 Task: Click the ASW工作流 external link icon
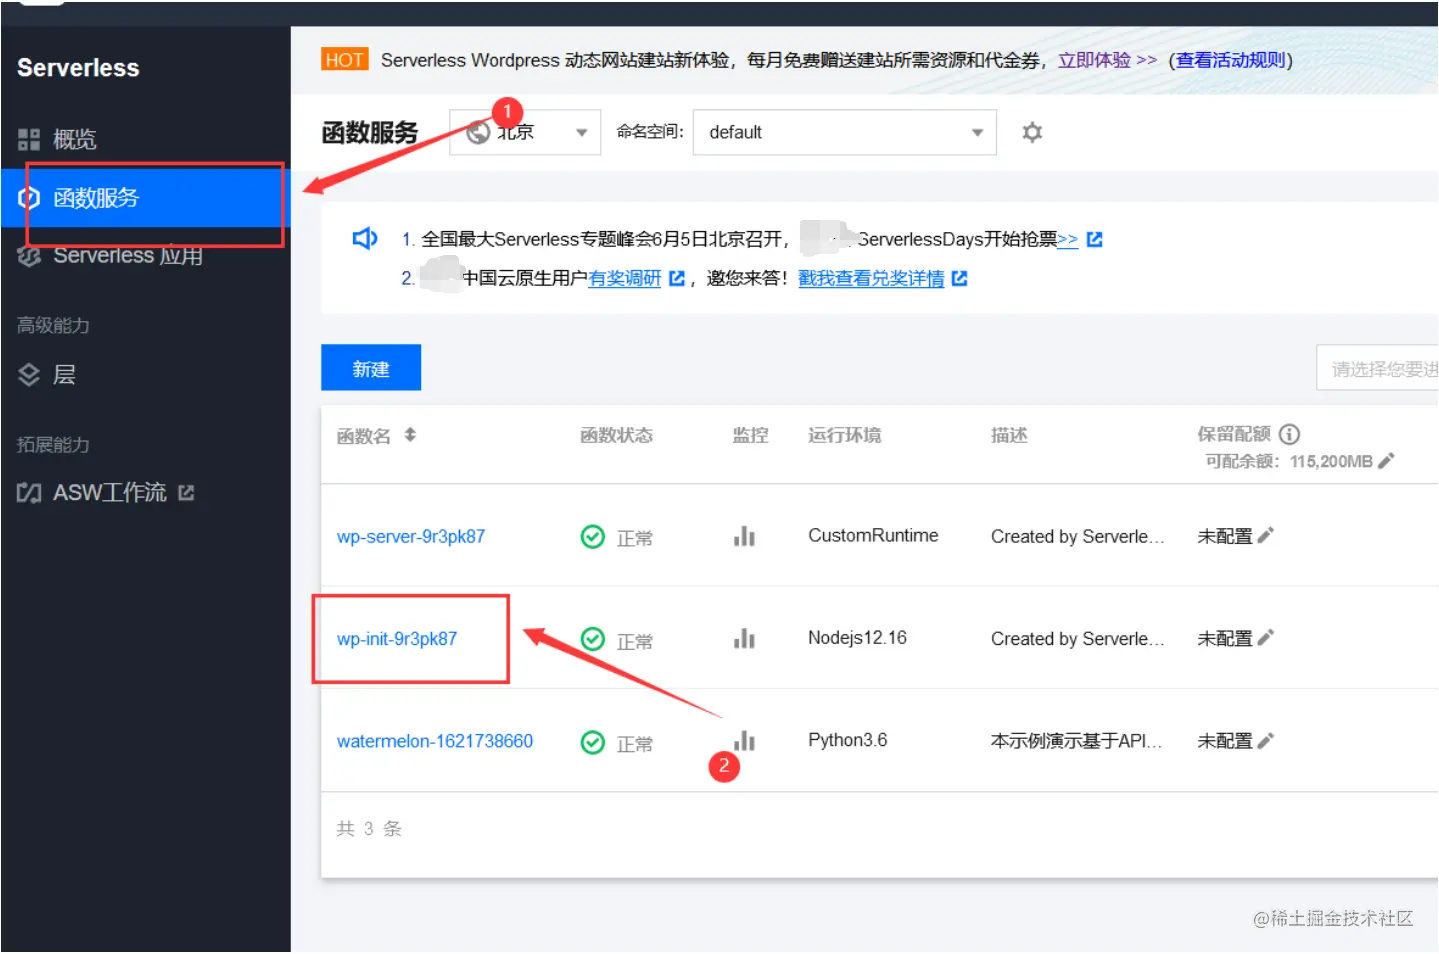pyautogui.click(x=186, y=492)
